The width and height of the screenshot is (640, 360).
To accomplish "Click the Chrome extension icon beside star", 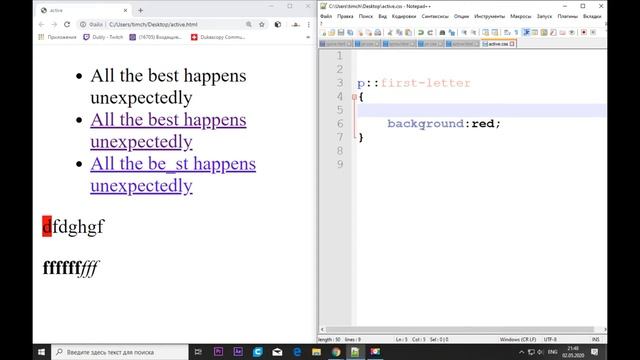I will tap(278, 24).
